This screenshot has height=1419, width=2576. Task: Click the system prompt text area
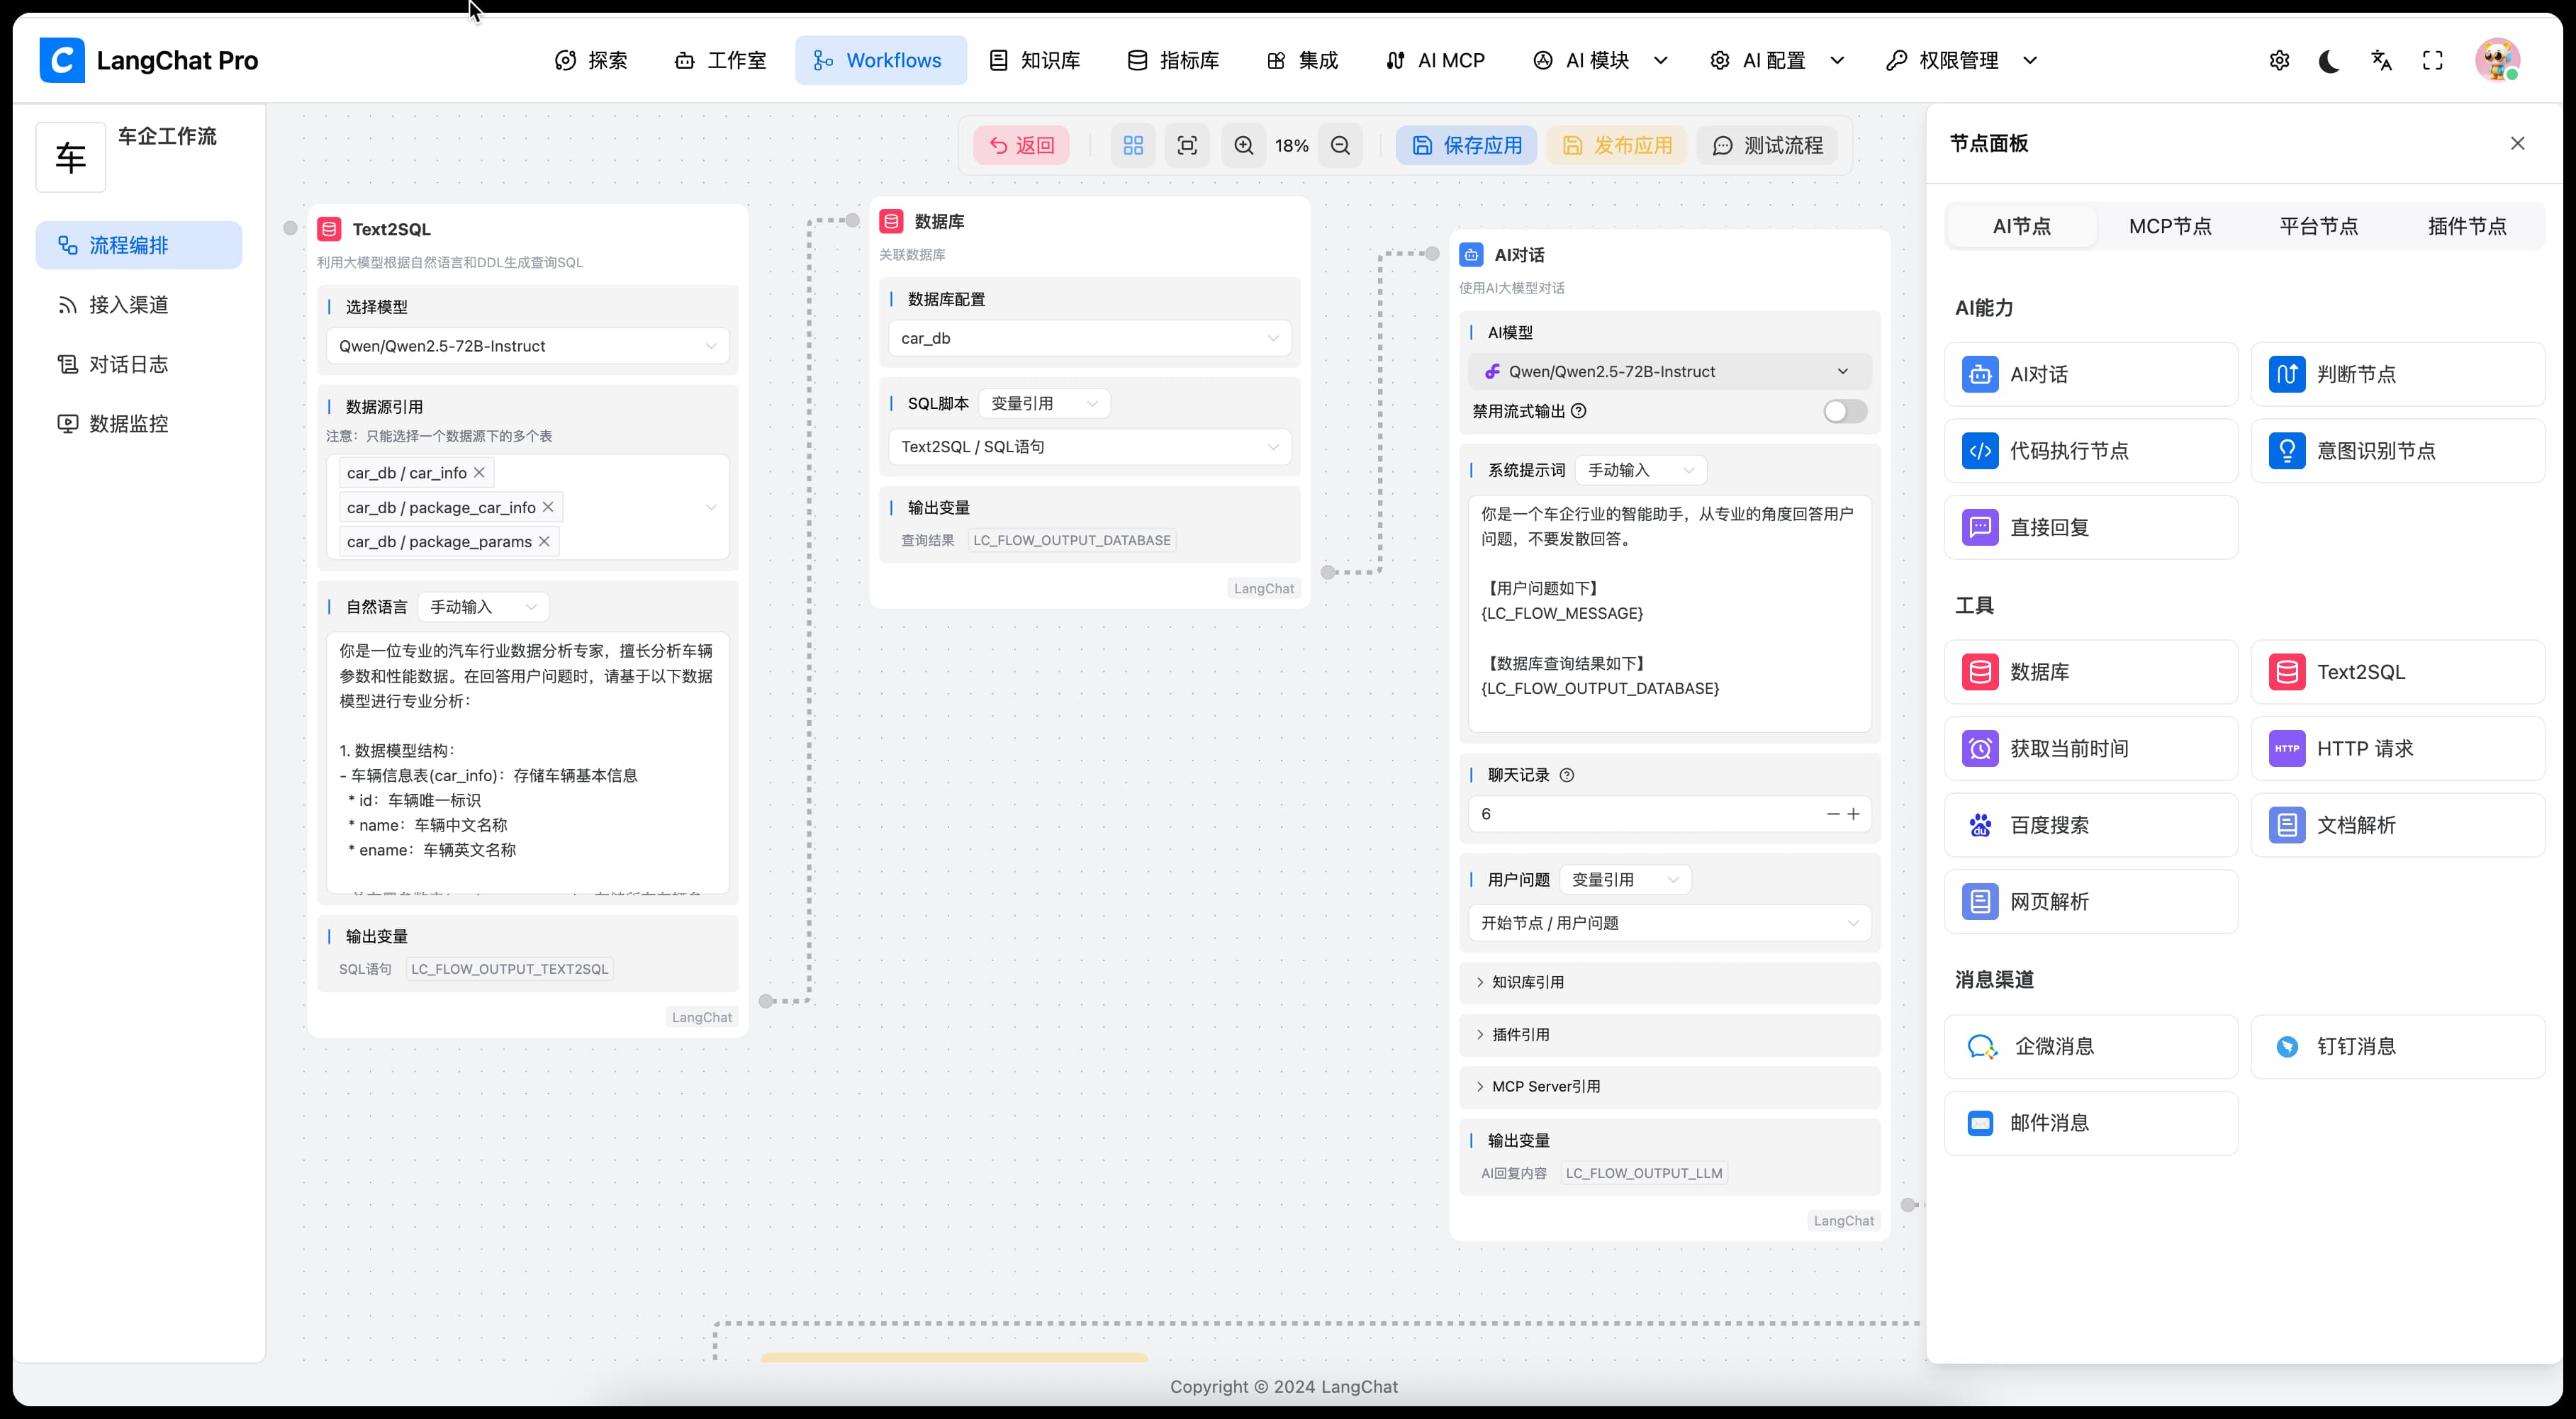[1668, 612]
